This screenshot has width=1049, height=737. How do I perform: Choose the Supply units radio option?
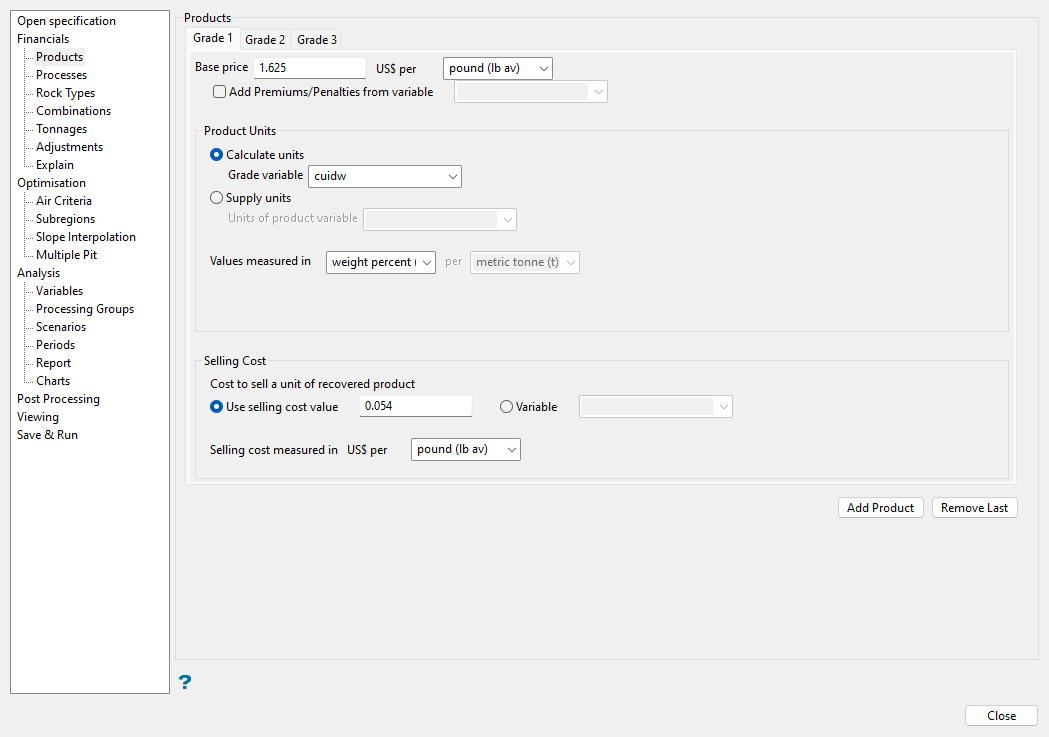[x=217, y=198]
